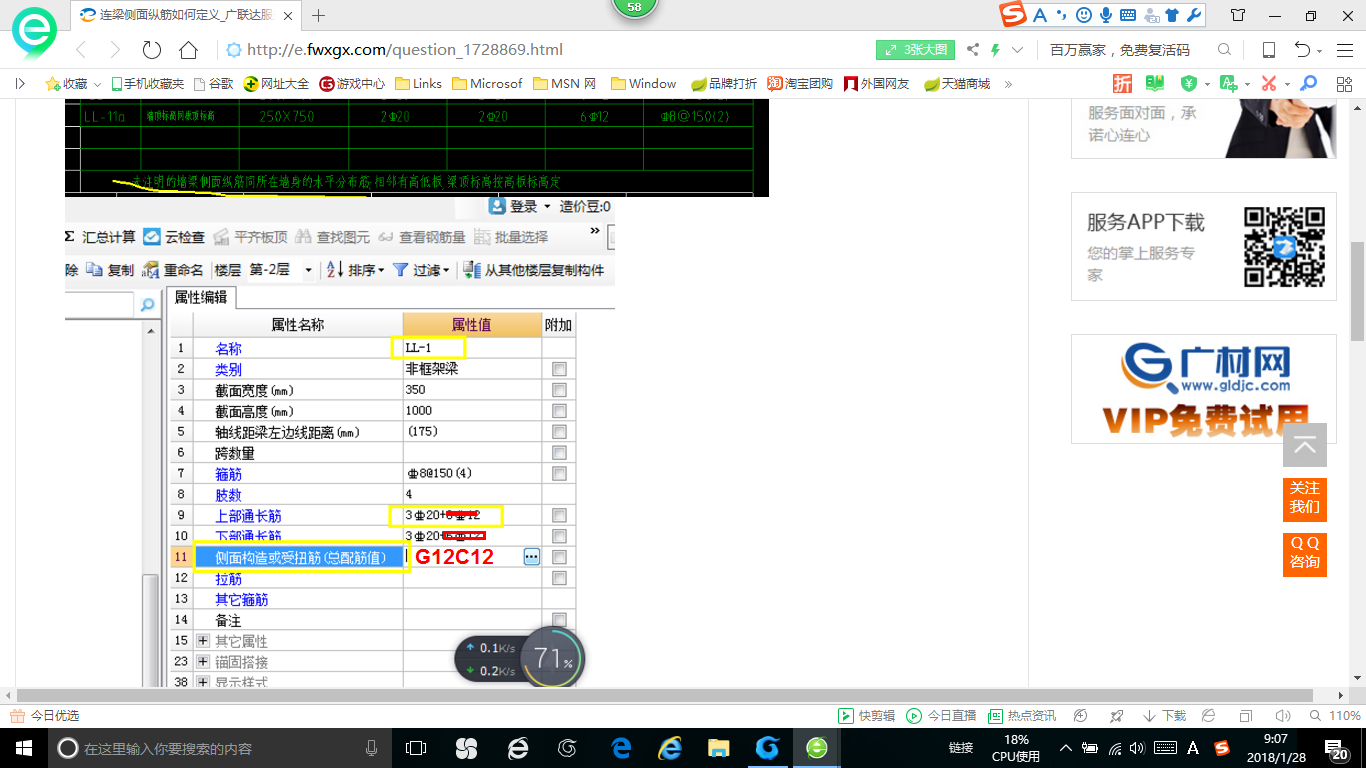This screenshot has height=768, width=1366.
Task: Select the 侧面构造或受扭筋 property row
Action: 300,557
